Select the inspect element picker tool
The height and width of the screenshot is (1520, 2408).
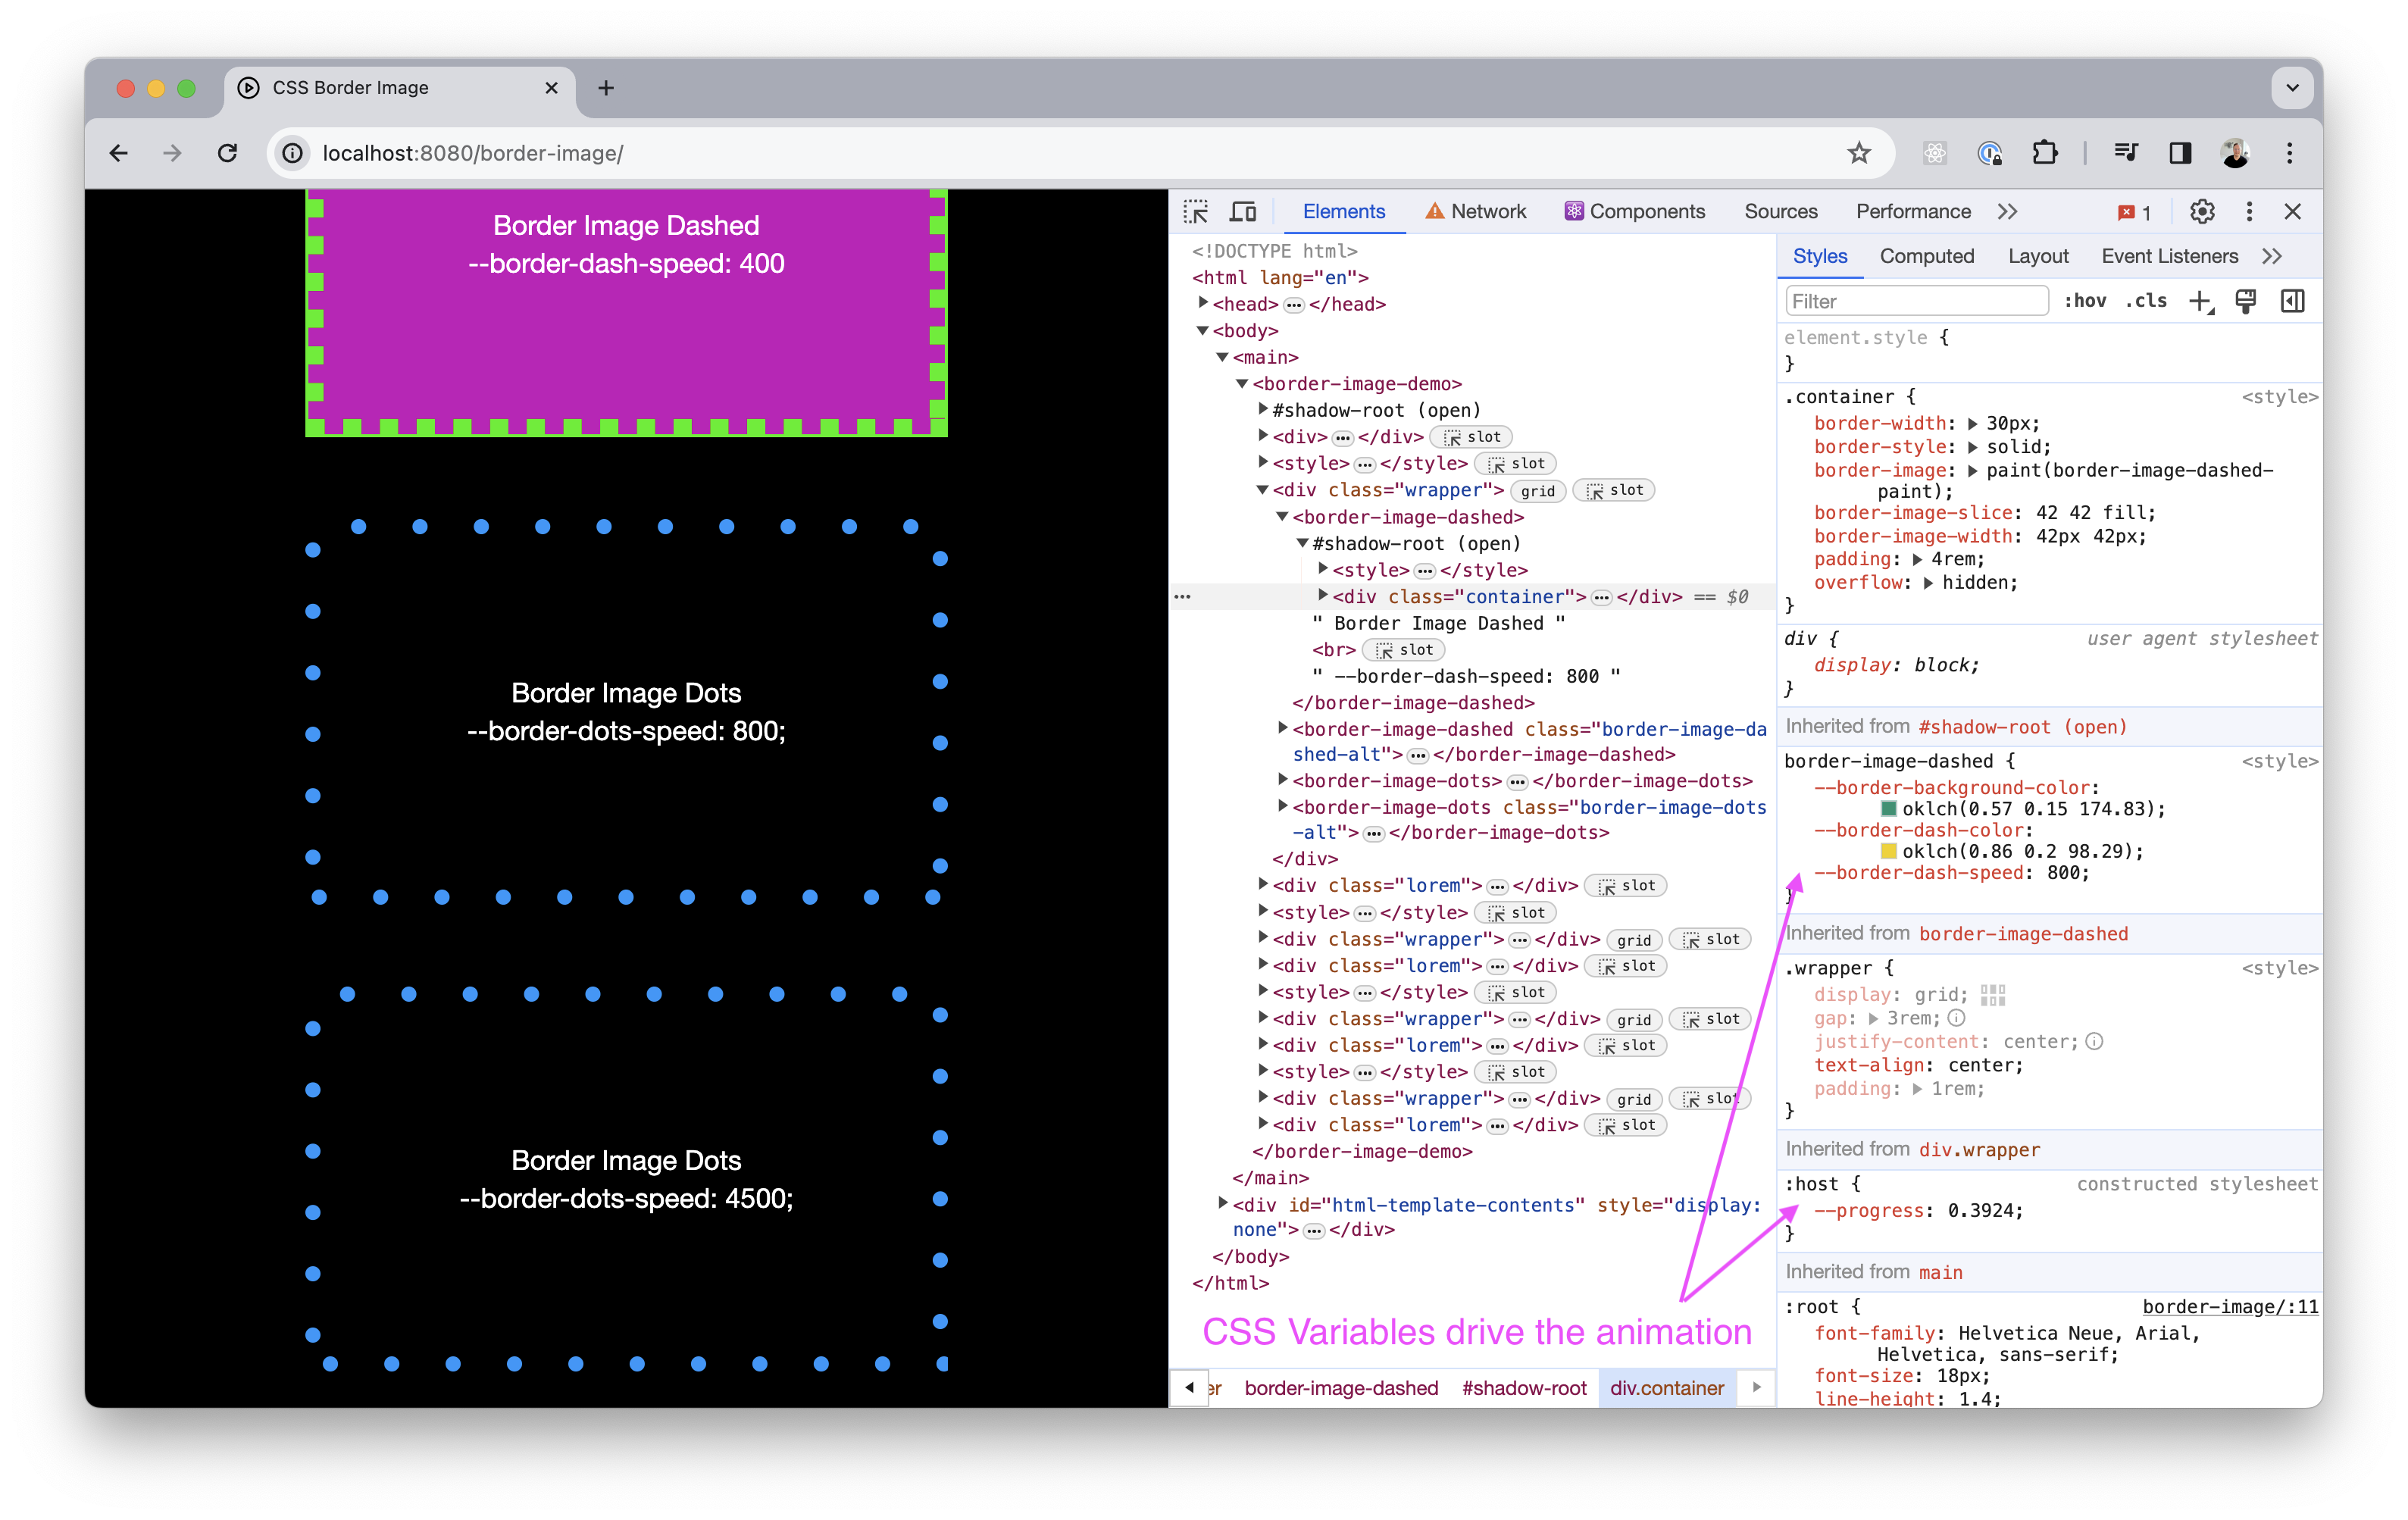pyautogui.click(x=1196, y=211)
